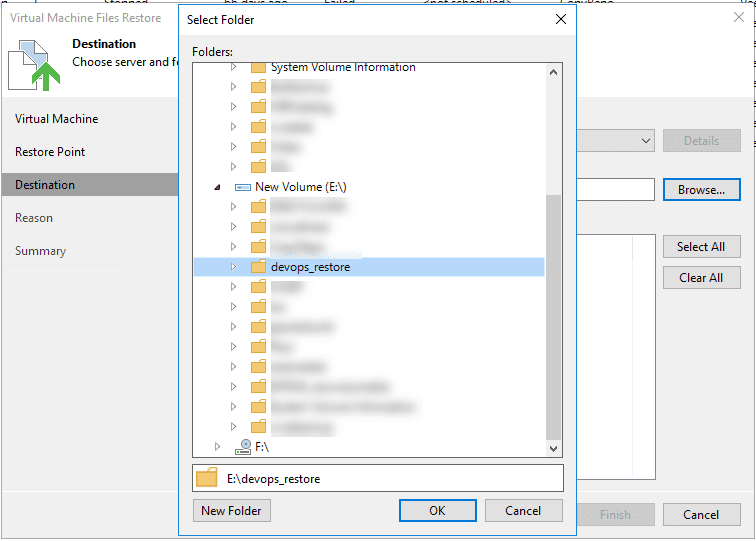Click the Destination file-restore wizard icon

(34, 65)
